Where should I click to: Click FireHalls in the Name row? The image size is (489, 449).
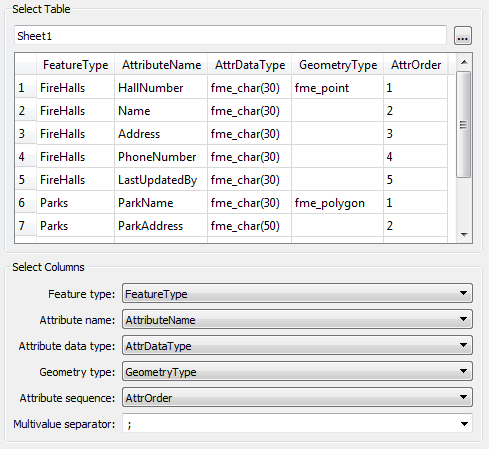point(75,111)
